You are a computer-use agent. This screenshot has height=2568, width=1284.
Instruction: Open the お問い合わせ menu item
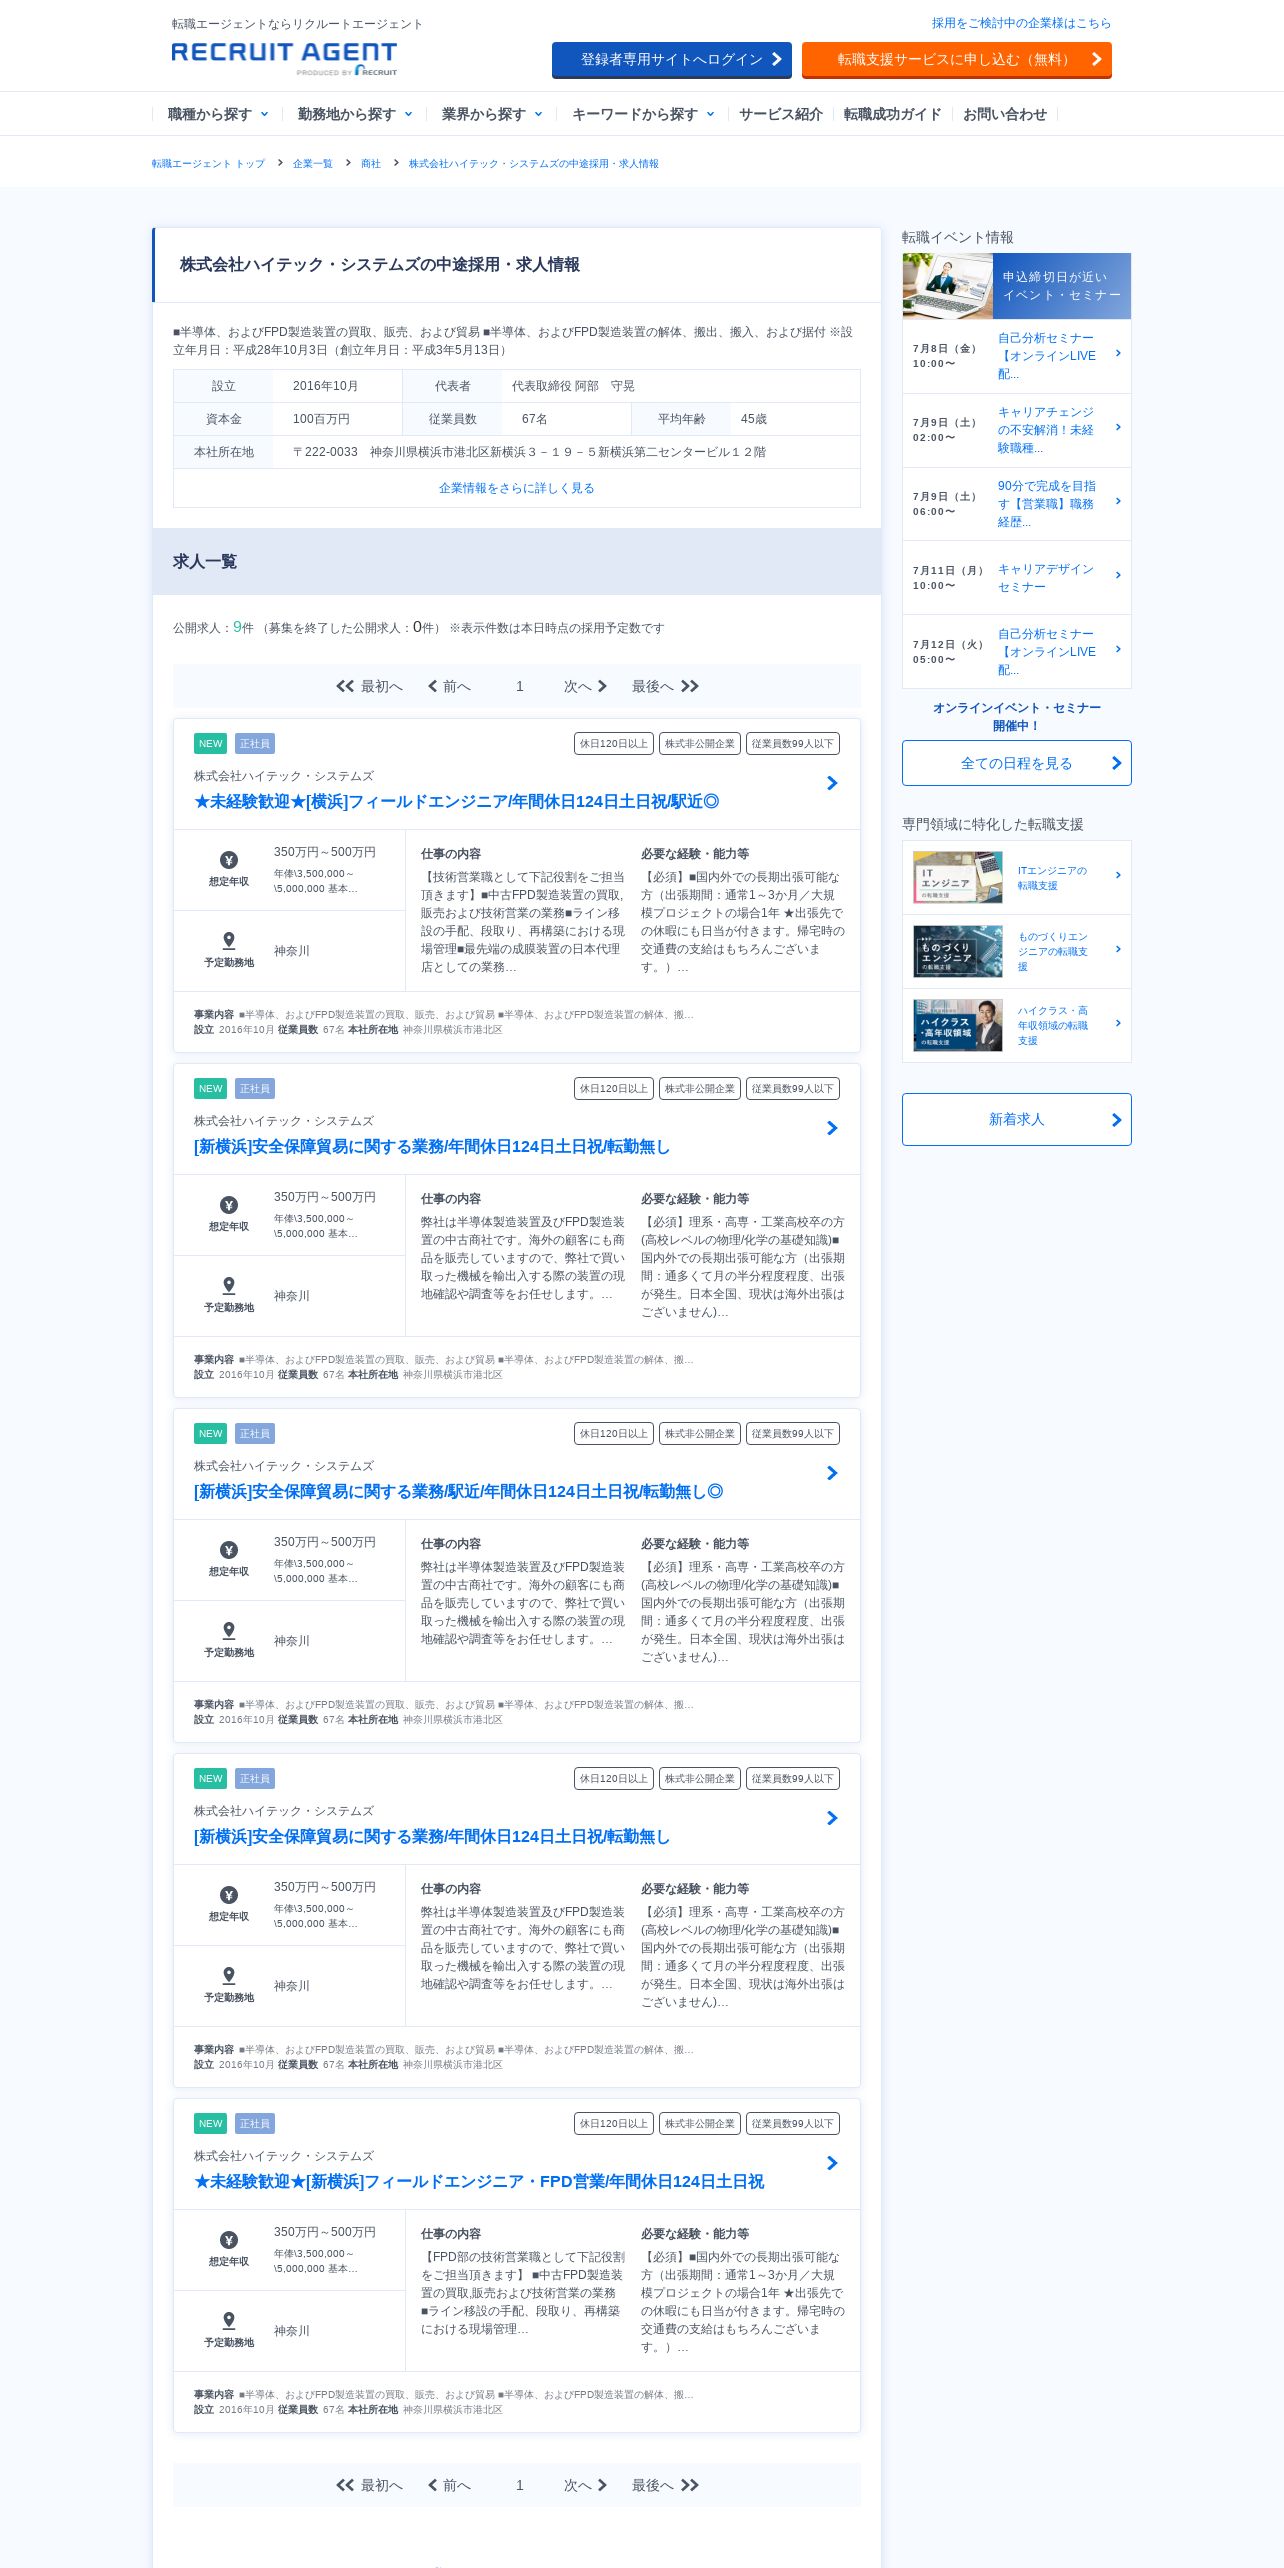1005,114
